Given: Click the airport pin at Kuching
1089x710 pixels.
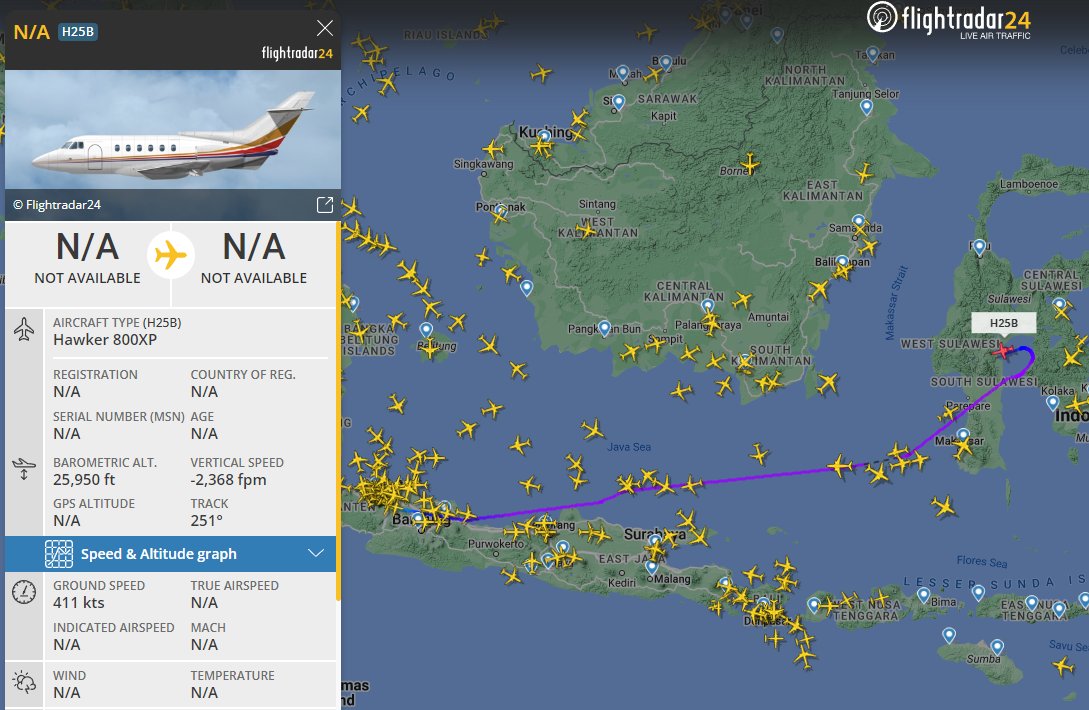Looking at the screenshot, I should tap(545, 136).
